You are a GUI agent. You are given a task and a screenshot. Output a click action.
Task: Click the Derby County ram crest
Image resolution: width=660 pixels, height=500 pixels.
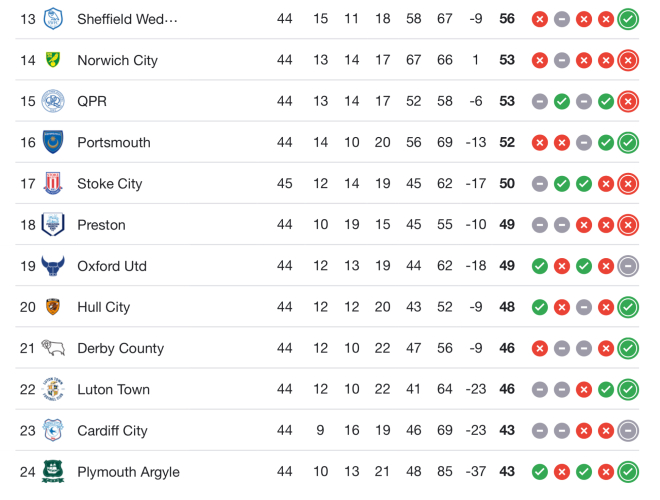point(53,348)
